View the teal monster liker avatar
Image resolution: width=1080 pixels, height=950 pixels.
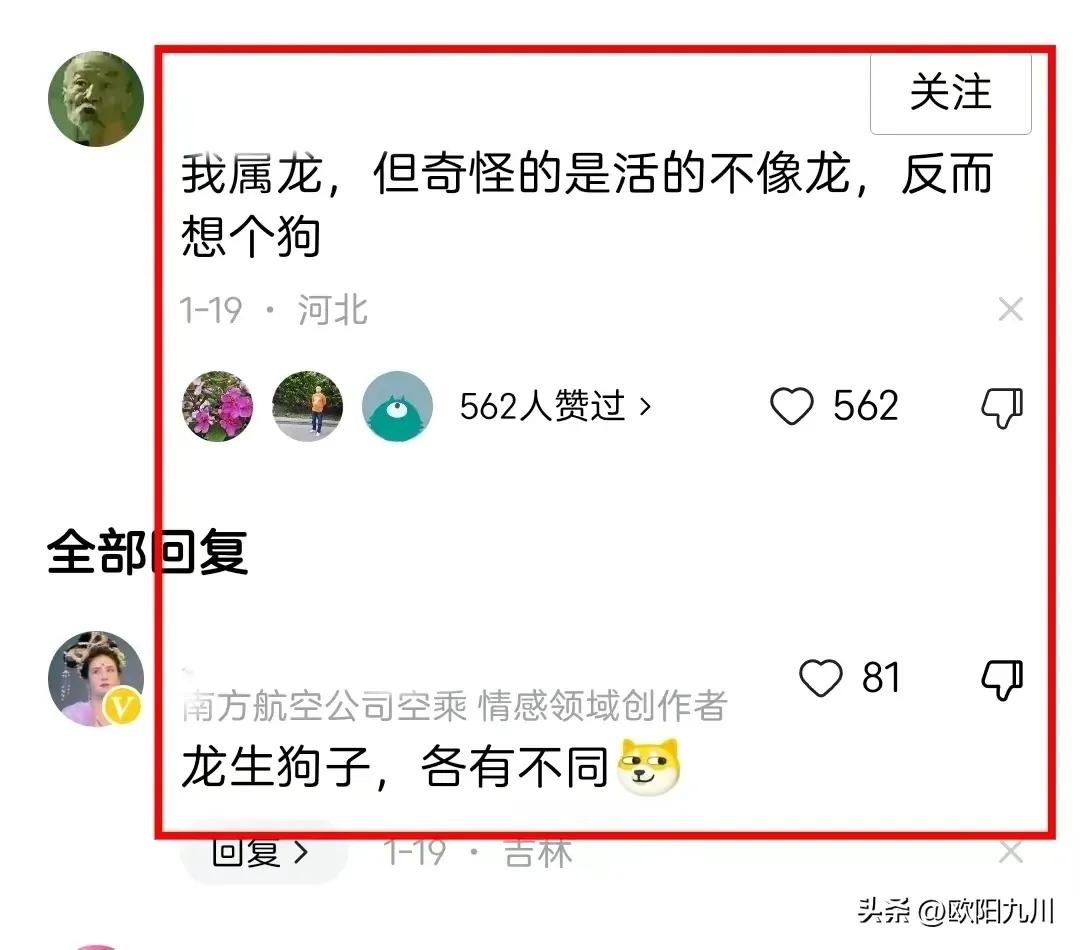pyautogui.click(x=397, y=406)
